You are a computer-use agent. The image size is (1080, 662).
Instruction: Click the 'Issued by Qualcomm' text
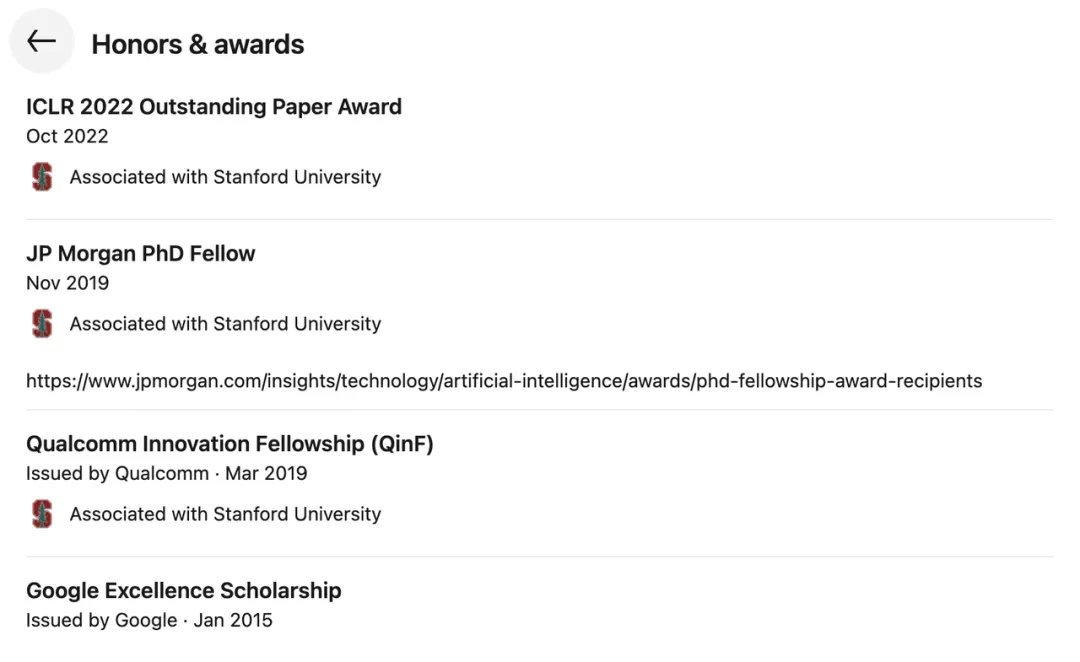pyautogui.click(x=117, y=473)
